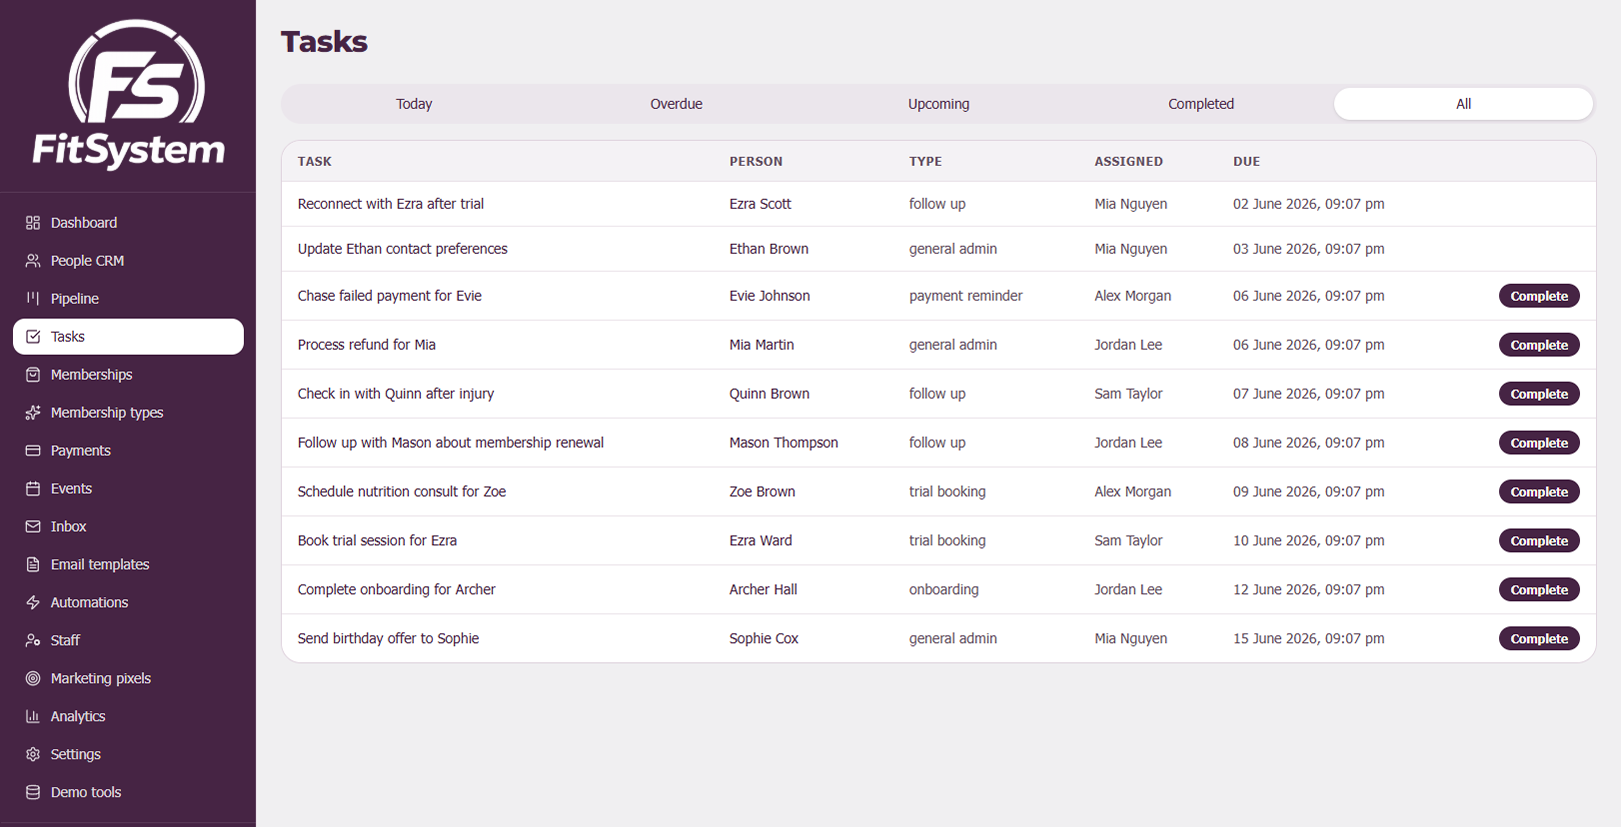Click person name 'Ethan Brown'

tap(769, 249)
